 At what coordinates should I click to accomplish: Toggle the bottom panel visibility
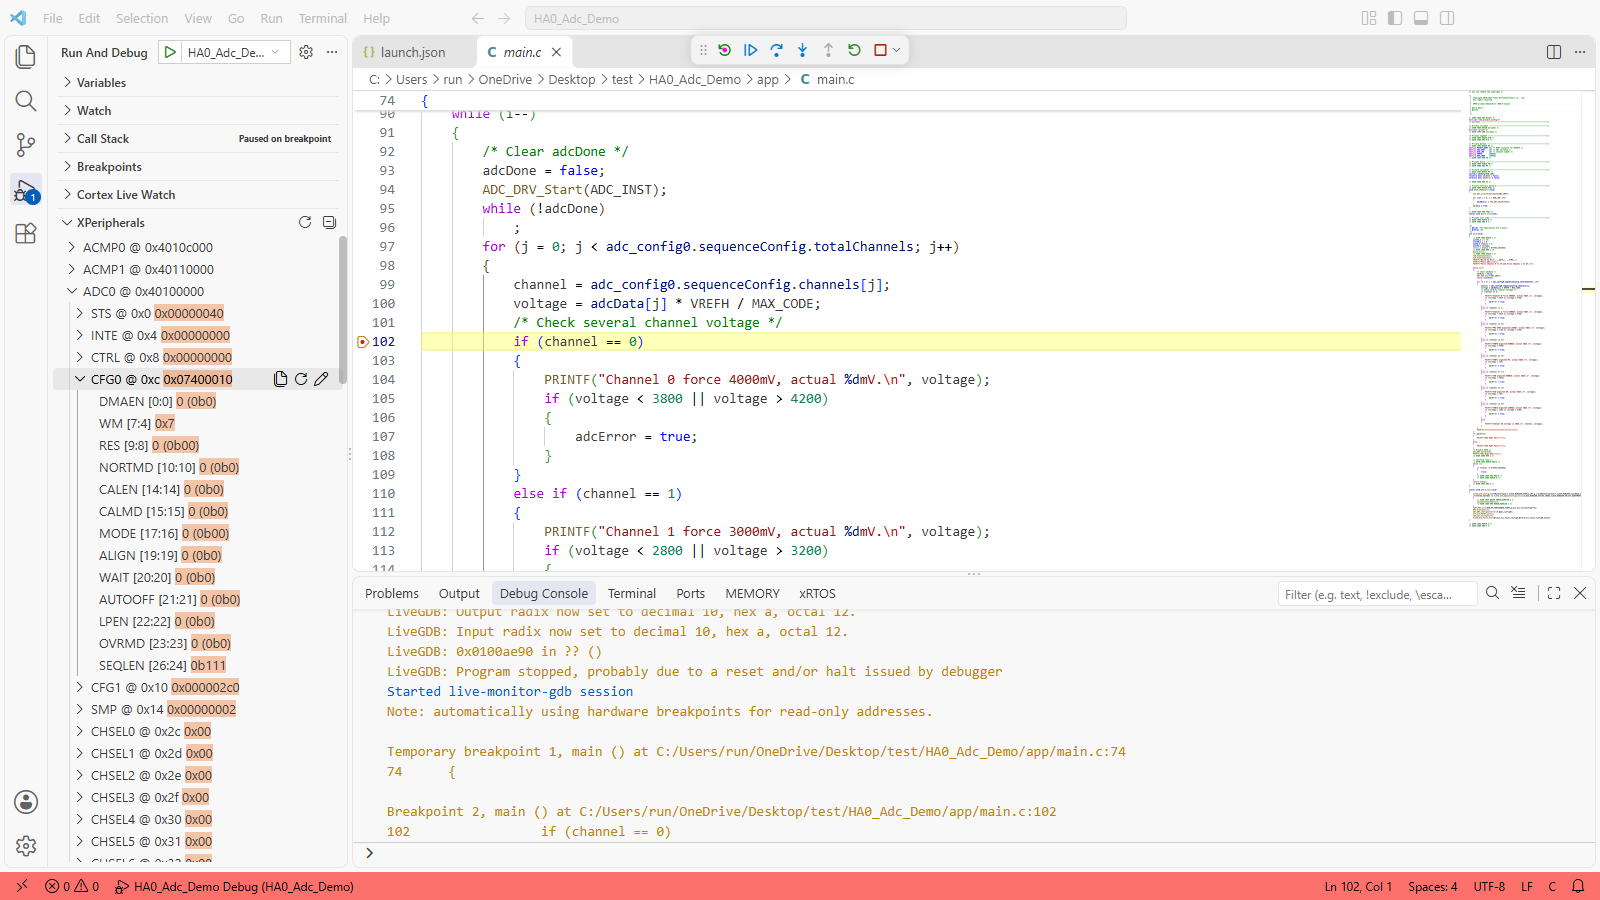pos(1421,18)
